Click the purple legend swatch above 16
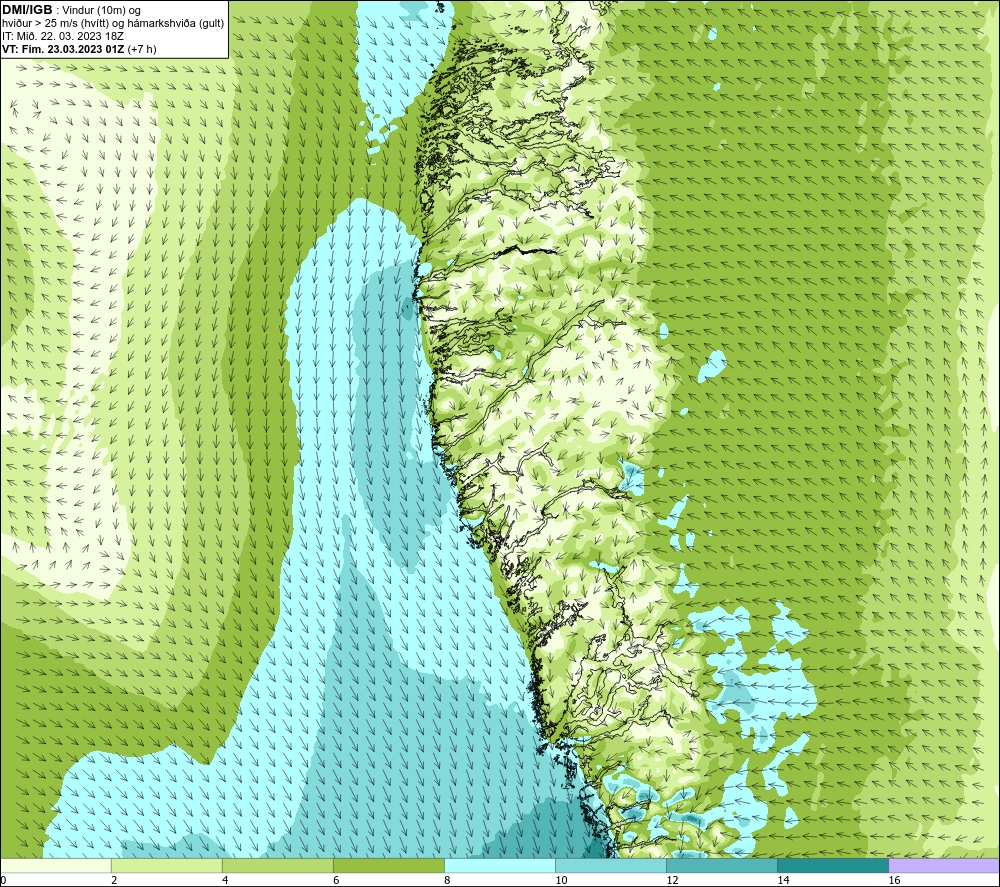 [x=944, y=866]
